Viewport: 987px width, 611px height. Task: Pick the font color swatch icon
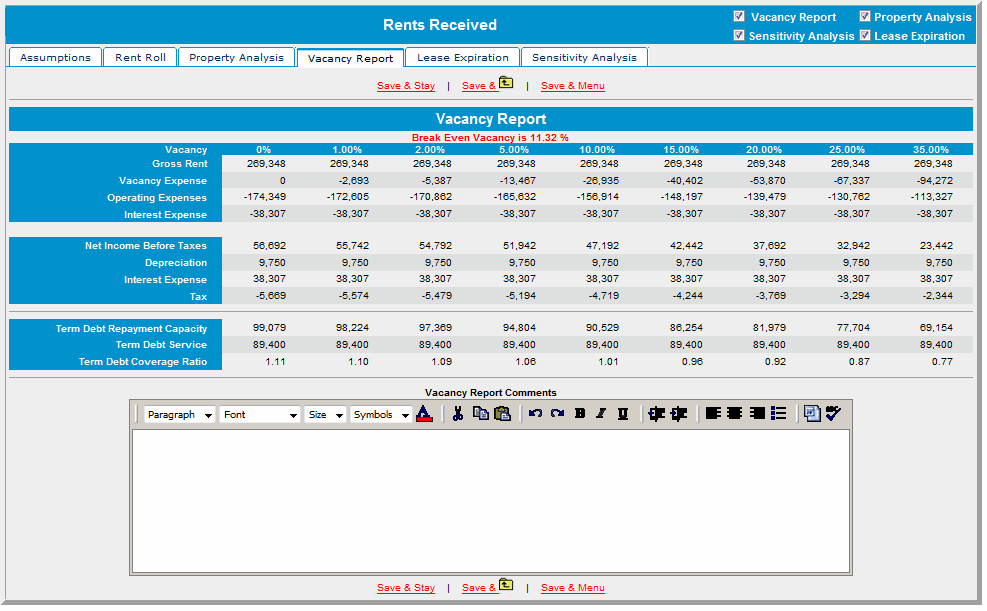[424, 414]
